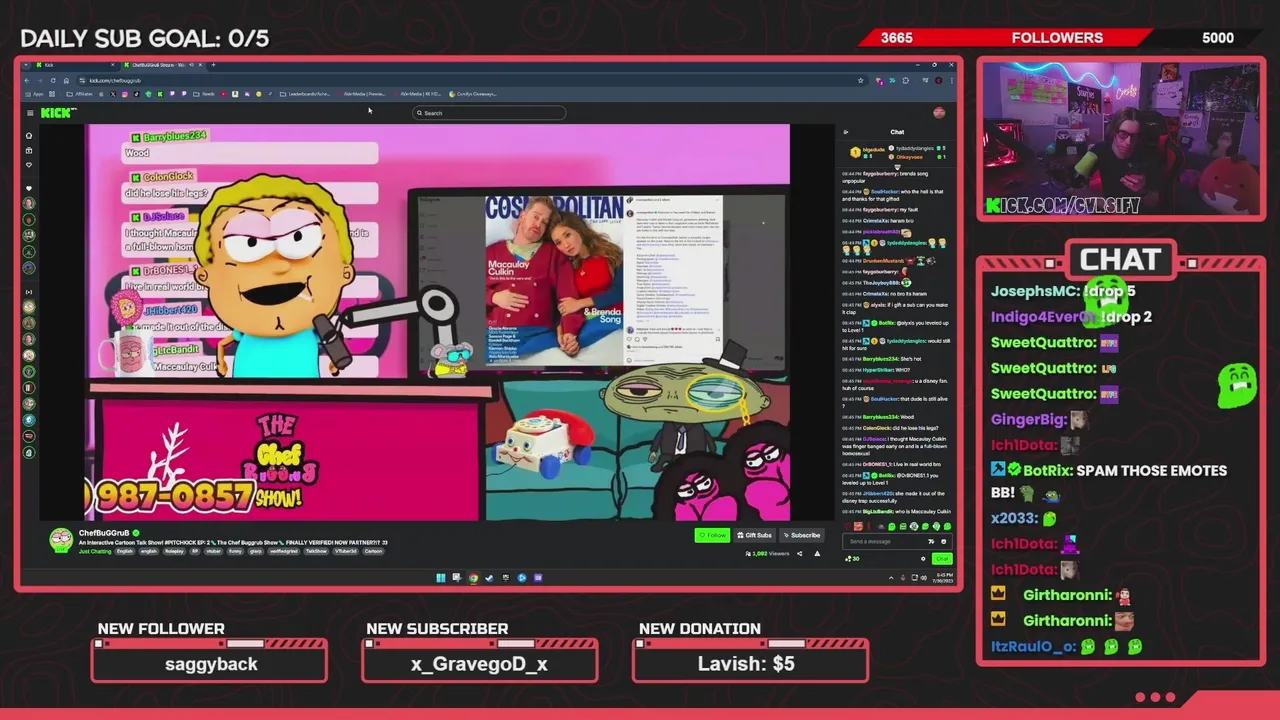Screen dimensions: 1280x720
Task: Switch to the first Kick browser tab
Action: (x=77, y=65)
